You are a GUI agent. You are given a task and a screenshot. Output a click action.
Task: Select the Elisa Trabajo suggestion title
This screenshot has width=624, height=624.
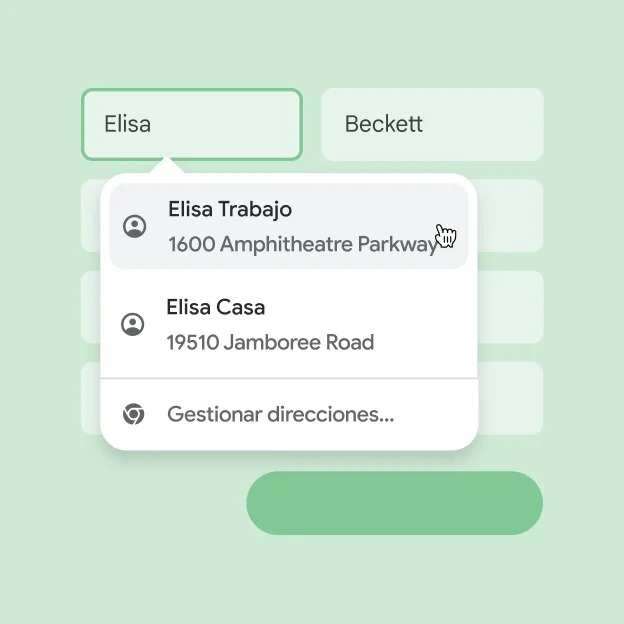click(x=230, y=210)
